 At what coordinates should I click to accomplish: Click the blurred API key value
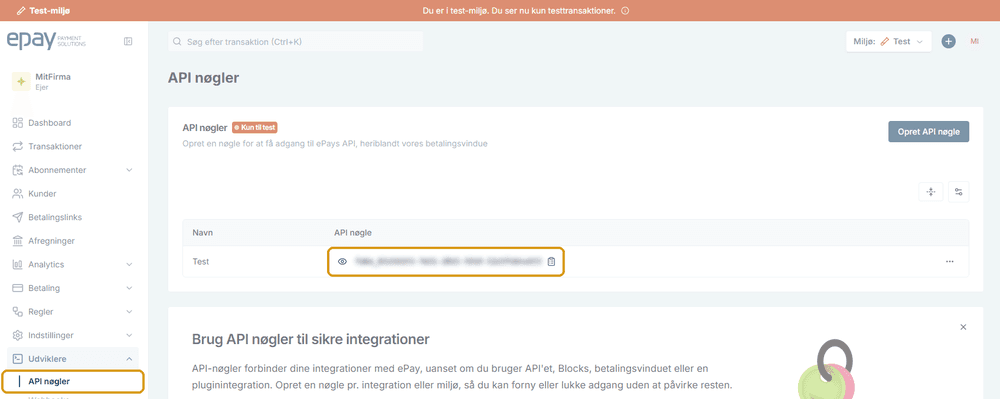[448, 261]
